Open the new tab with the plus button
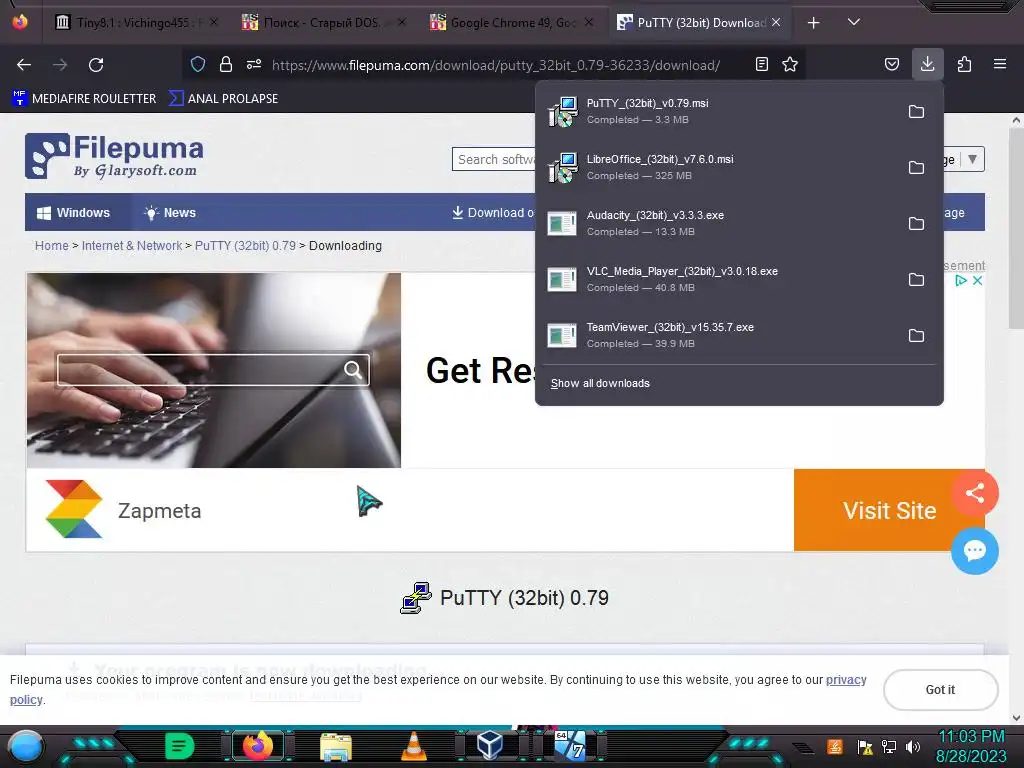Screen dimensions: 1024x768 pos(813,23)
